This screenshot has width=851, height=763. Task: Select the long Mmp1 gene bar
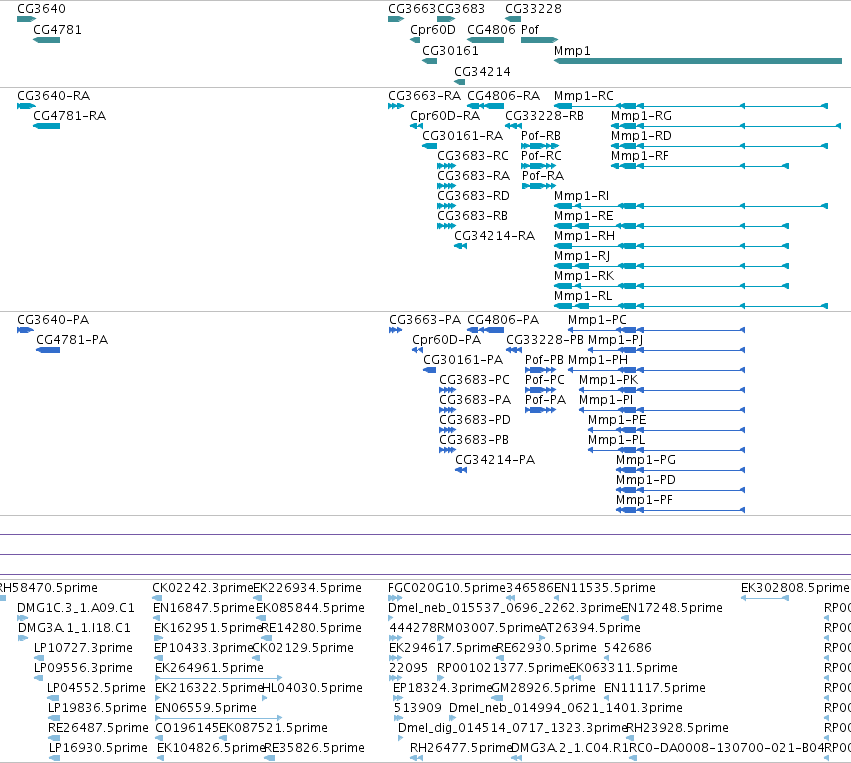(x=698, y=61)
